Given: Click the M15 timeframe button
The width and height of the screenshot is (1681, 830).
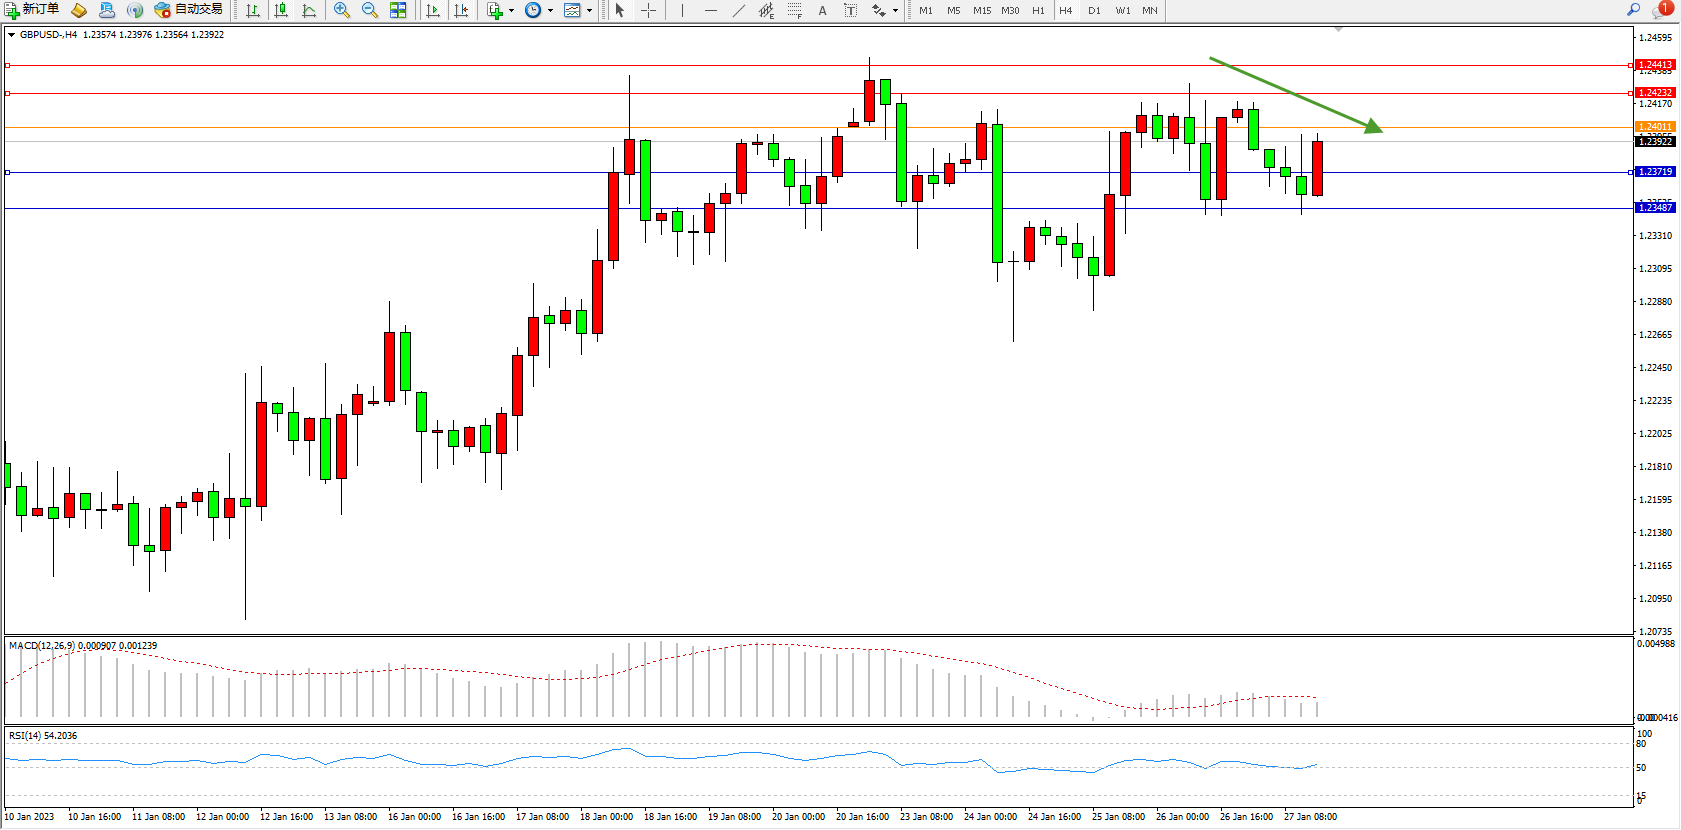Looking at the screenshot, I should [x=982, y=10].
